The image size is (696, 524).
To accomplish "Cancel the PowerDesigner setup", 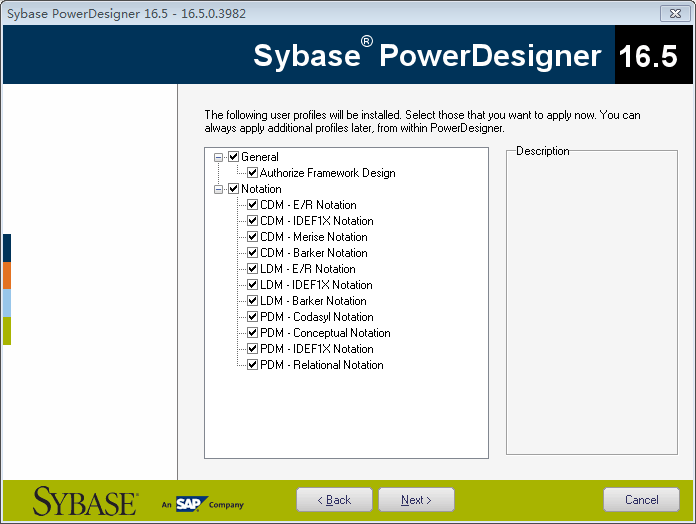I will (x=641, y=500).
